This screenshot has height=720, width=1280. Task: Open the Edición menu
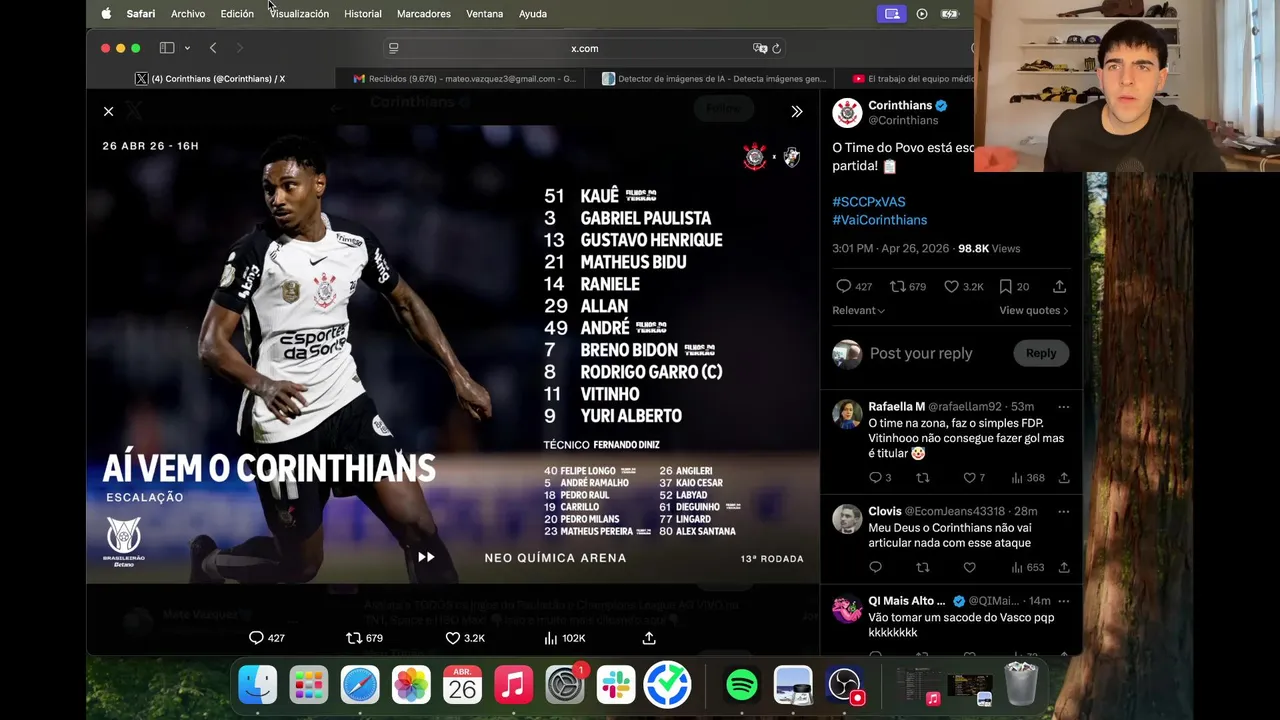237,14
